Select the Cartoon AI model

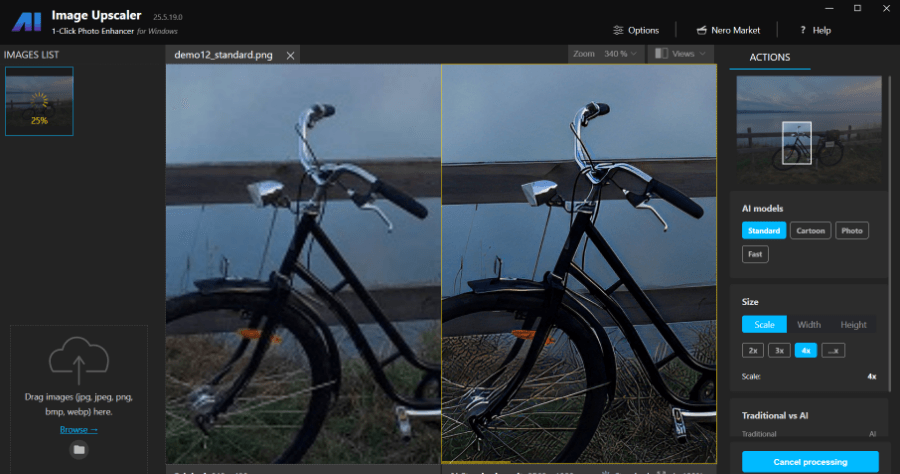tap(810, 231)
